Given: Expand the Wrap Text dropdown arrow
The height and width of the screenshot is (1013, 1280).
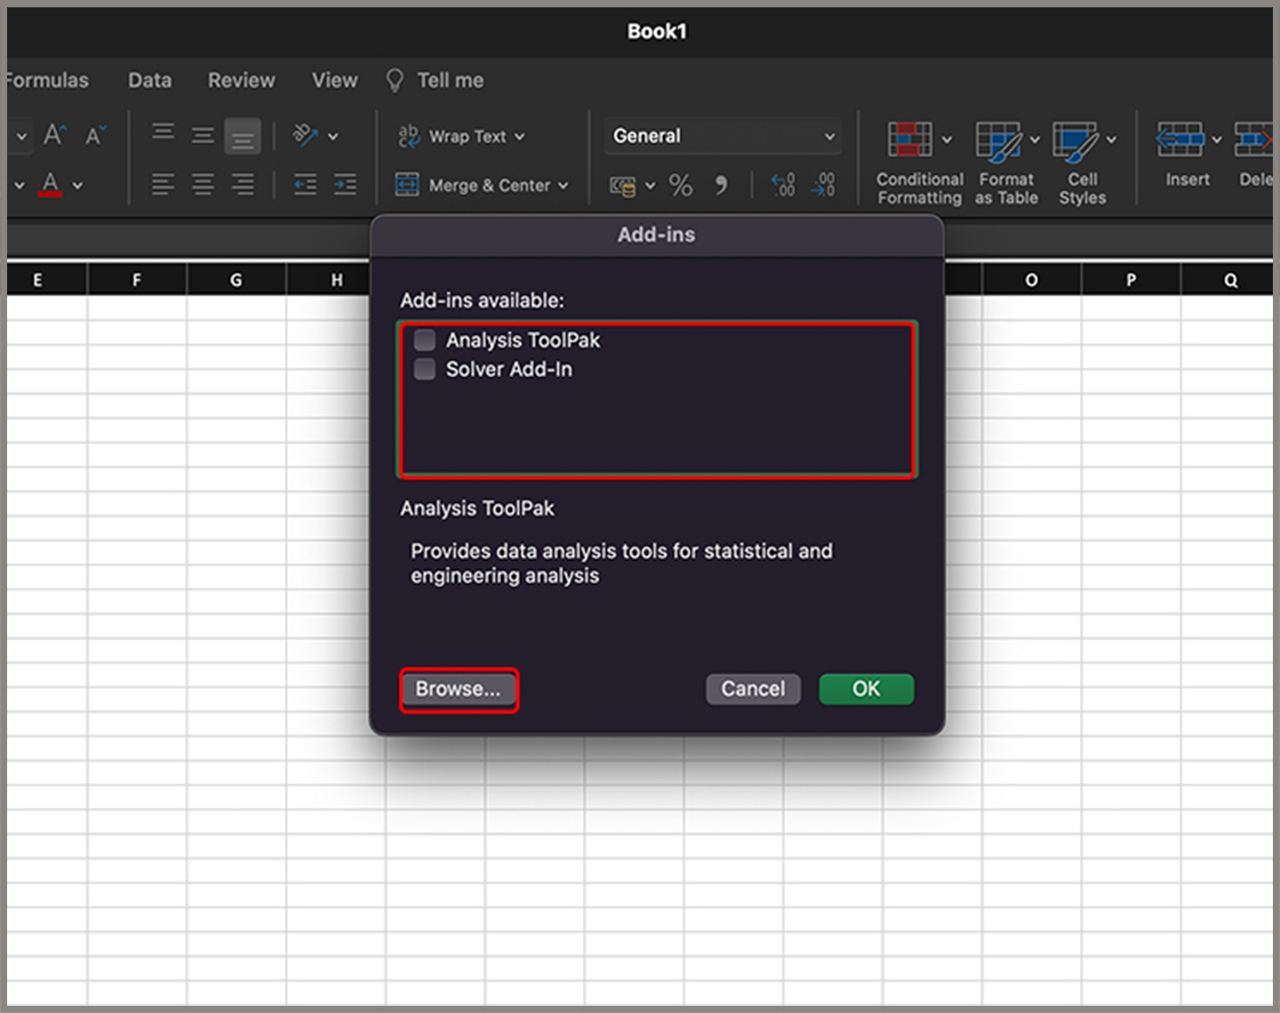Looking at the screenshot, I should (x=519, y=137).
